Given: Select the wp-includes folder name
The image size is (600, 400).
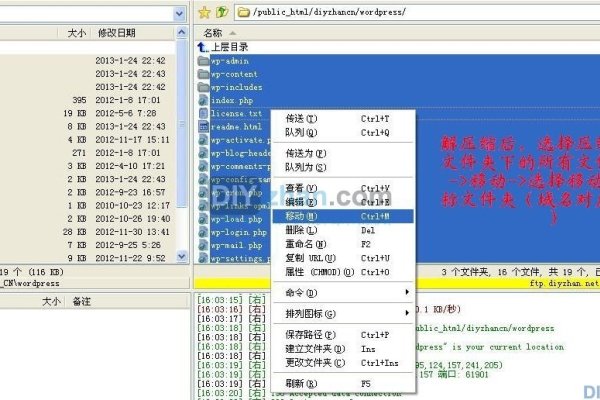Looking at the screenshot, I should [236, 88].
